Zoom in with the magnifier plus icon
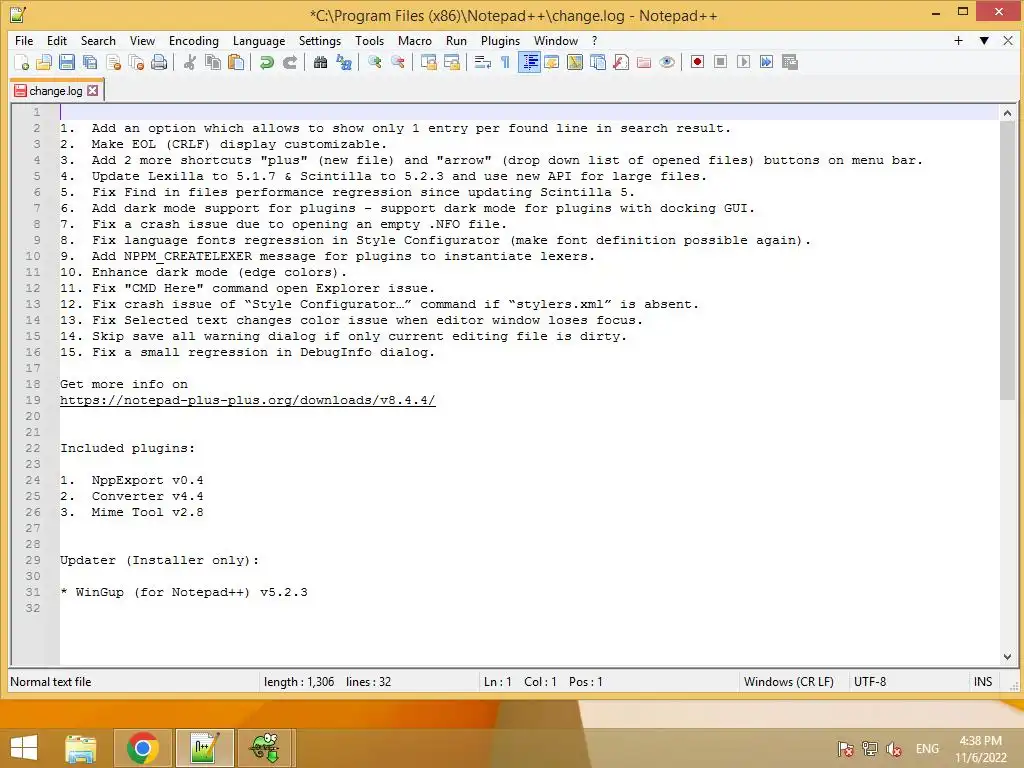 click(x=375, y=62)
